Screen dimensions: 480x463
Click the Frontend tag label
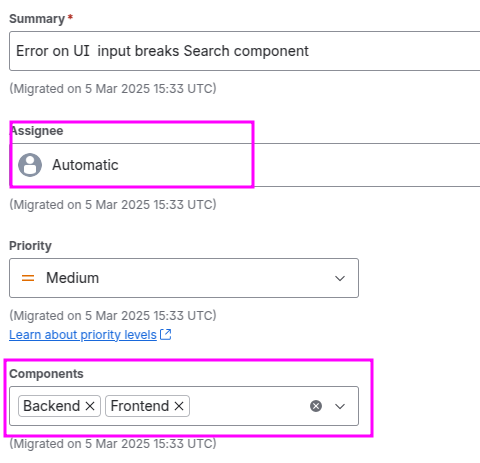(140, 406)
